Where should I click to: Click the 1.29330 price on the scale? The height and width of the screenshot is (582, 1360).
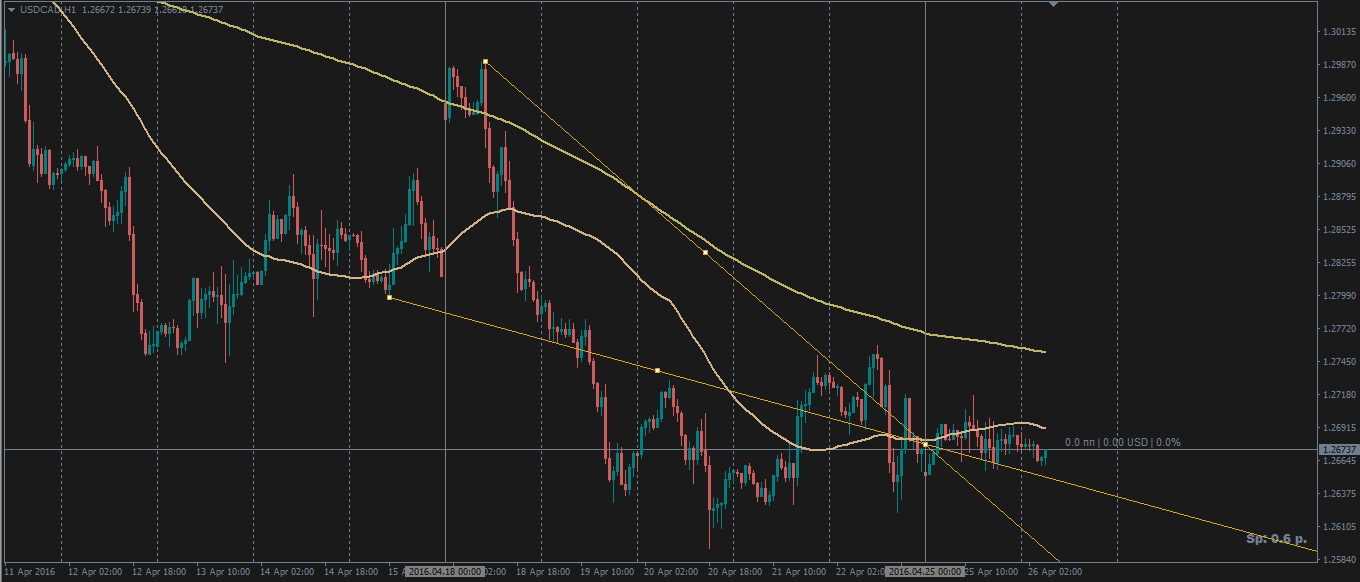coord(1338,131)
